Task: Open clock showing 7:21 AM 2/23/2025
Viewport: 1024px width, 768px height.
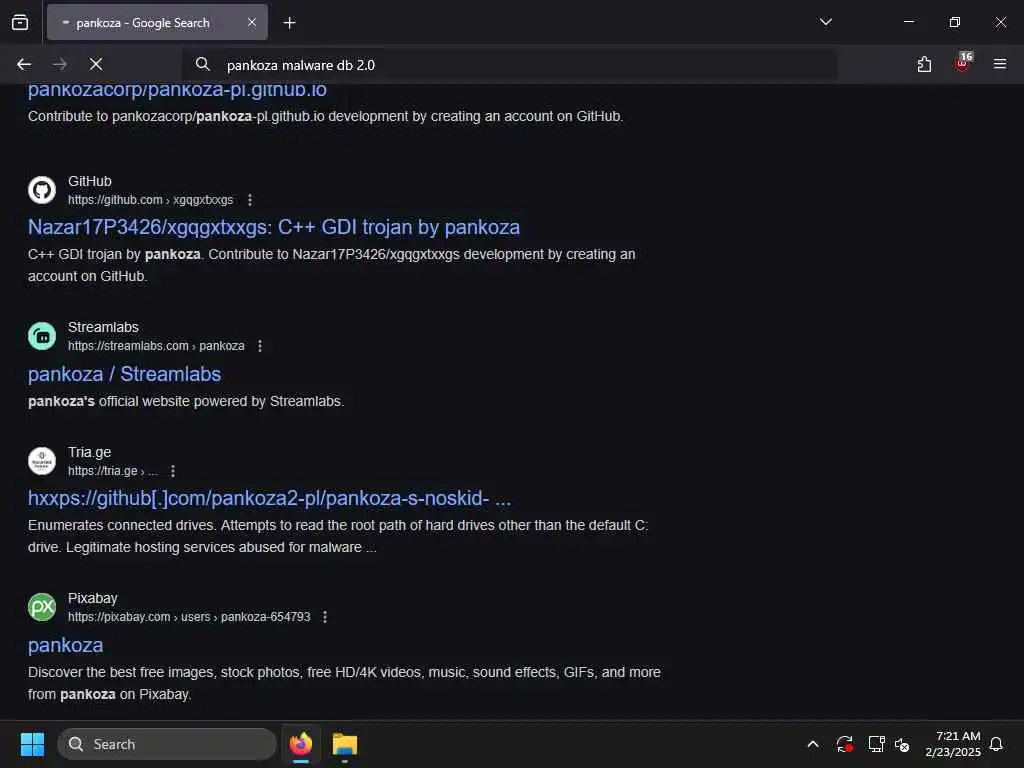Action: 953,744
